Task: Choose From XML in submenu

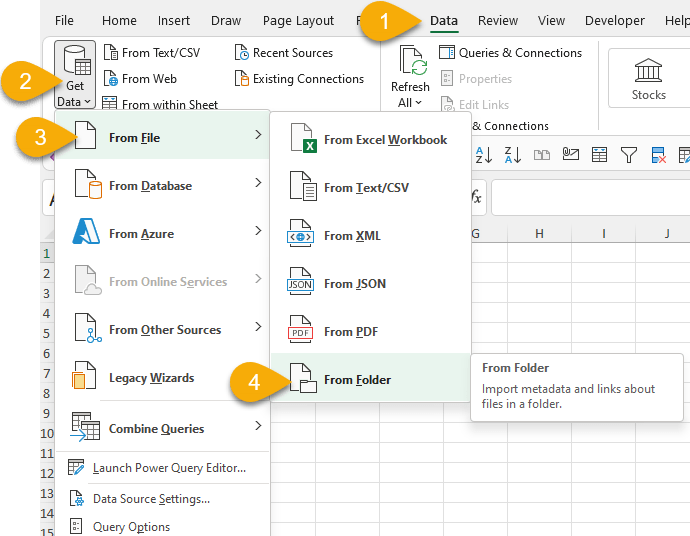Action: click(x=352, y=236)
